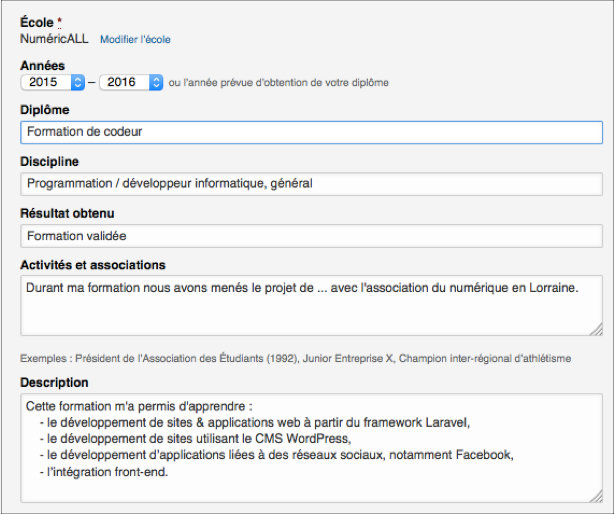Click the 'Exemples : Président de l'Association' hint
The image size is (614, 514).
(x=296, y=358)
